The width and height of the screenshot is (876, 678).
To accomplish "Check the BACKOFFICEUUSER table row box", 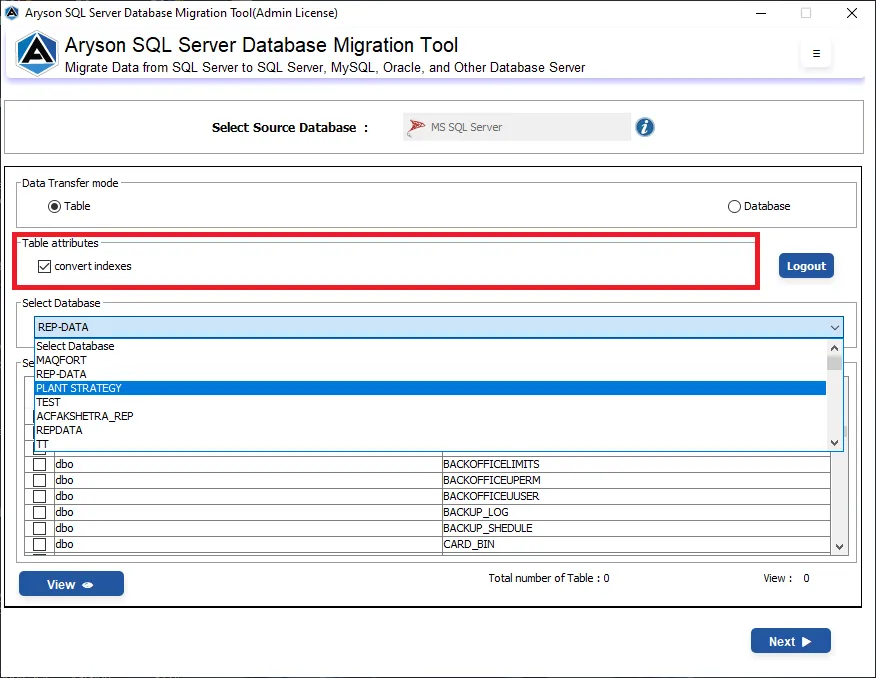I will coord(40,496).
